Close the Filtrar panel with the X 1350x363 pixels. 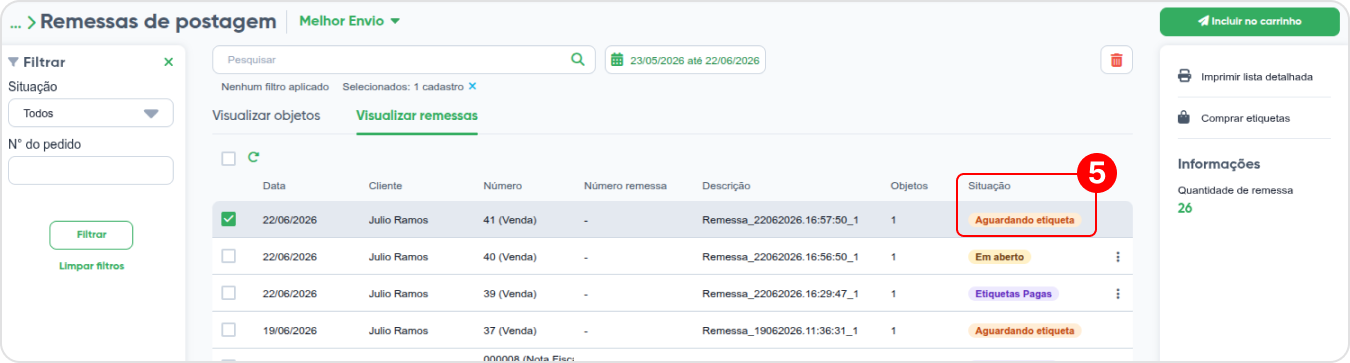click(x=168, y=62)
